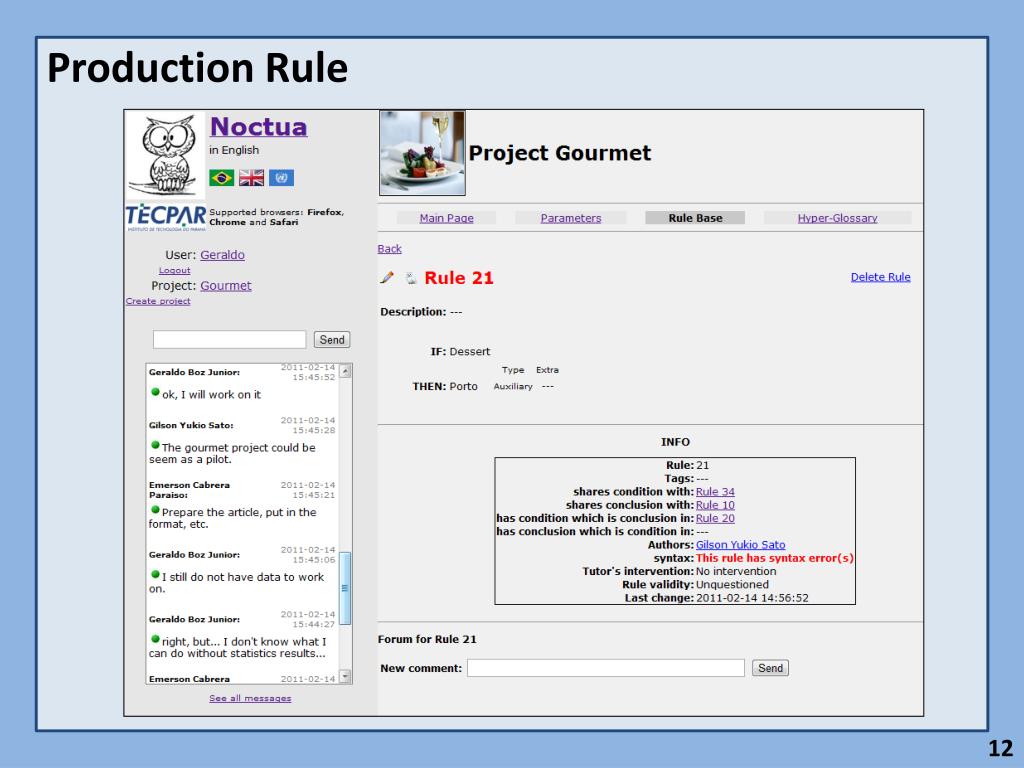Image resolution: width=1024 pixels, height=768 pixels.
Task: Click the 'Last change' timestamp value
Action: [x=752, y=598]
